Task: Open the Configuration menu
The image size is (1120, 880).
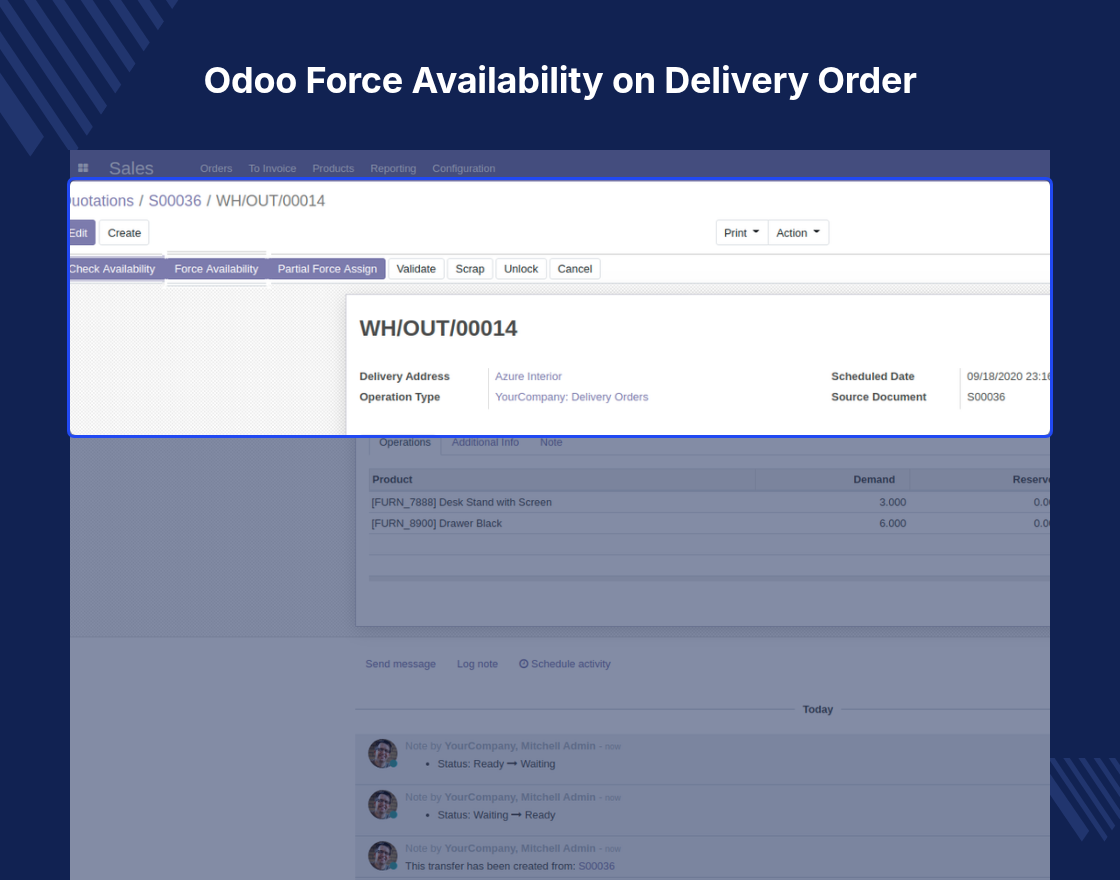Action: [x=464, y=169]
